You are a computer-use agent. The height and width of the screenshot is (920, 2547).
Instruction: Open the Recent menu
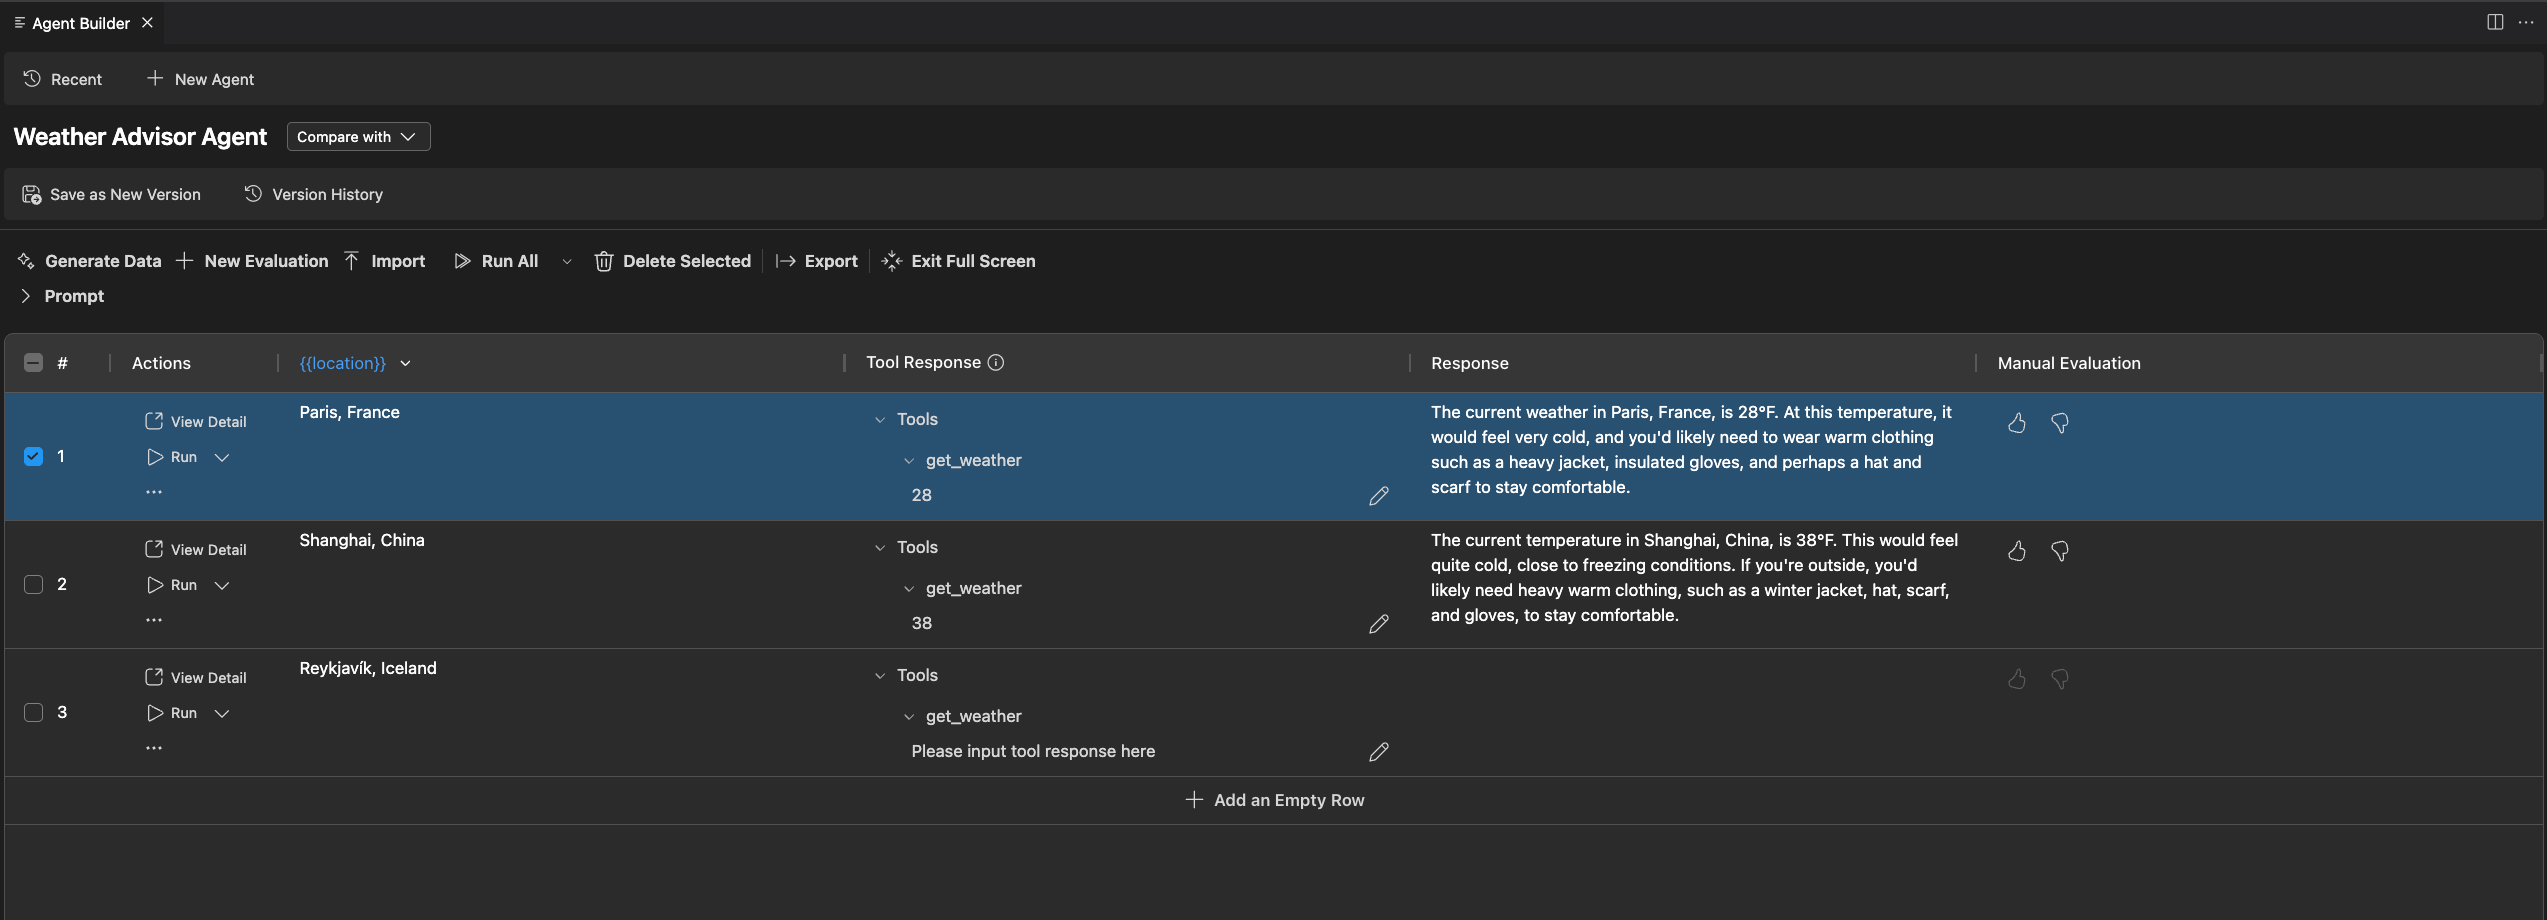pyautogui.click(x=63, y=78)
